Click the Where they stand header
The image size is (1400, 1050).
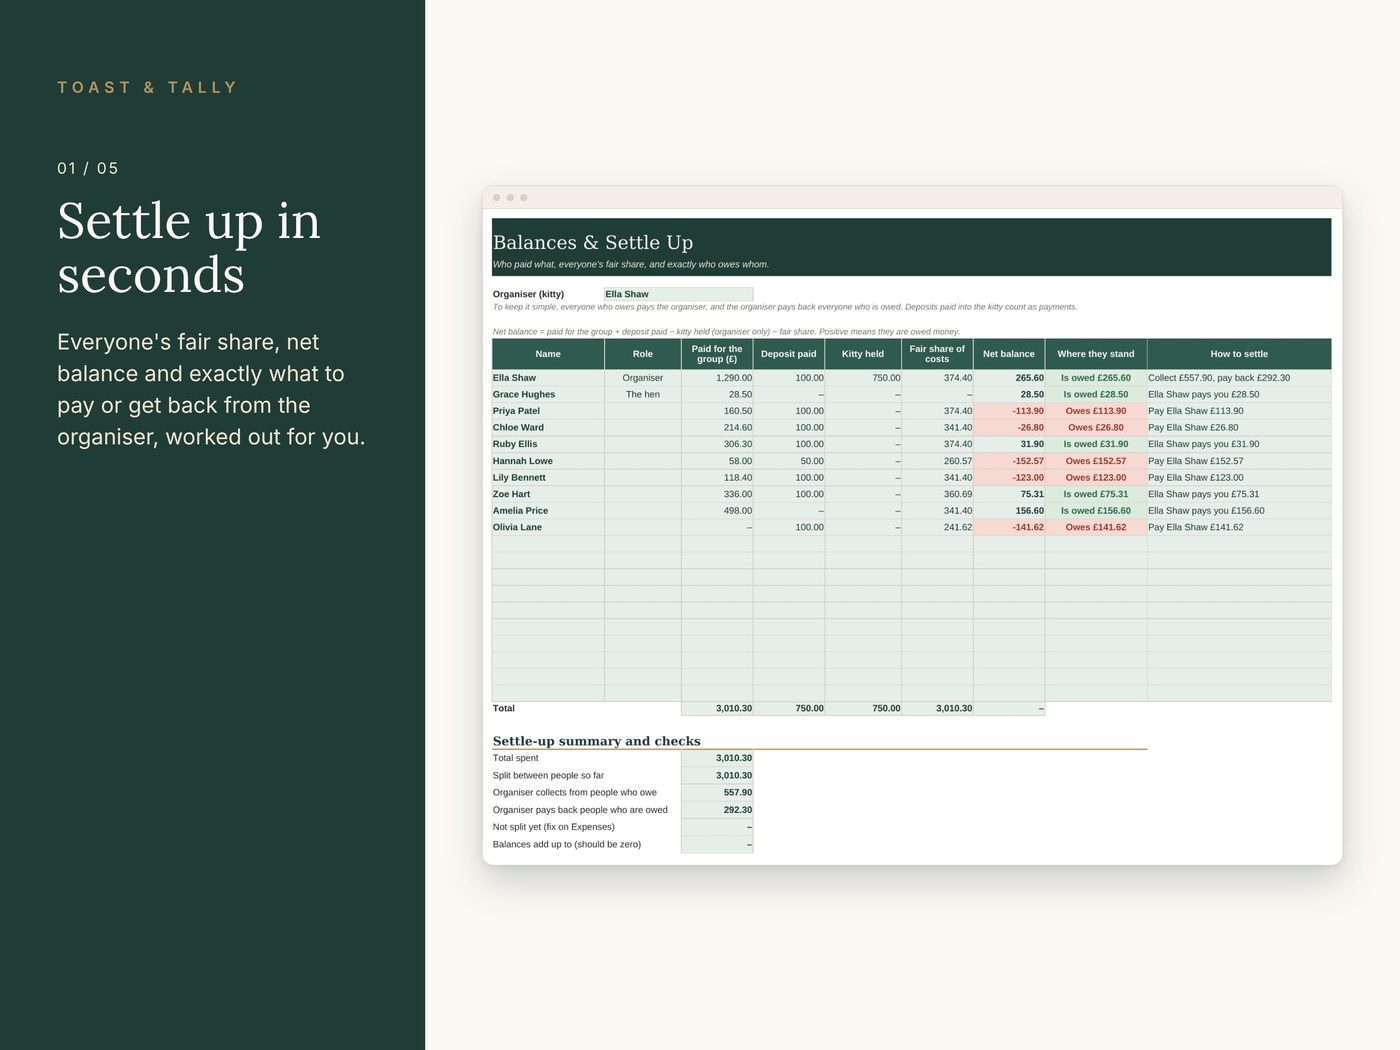click(x=1096, y=354)
